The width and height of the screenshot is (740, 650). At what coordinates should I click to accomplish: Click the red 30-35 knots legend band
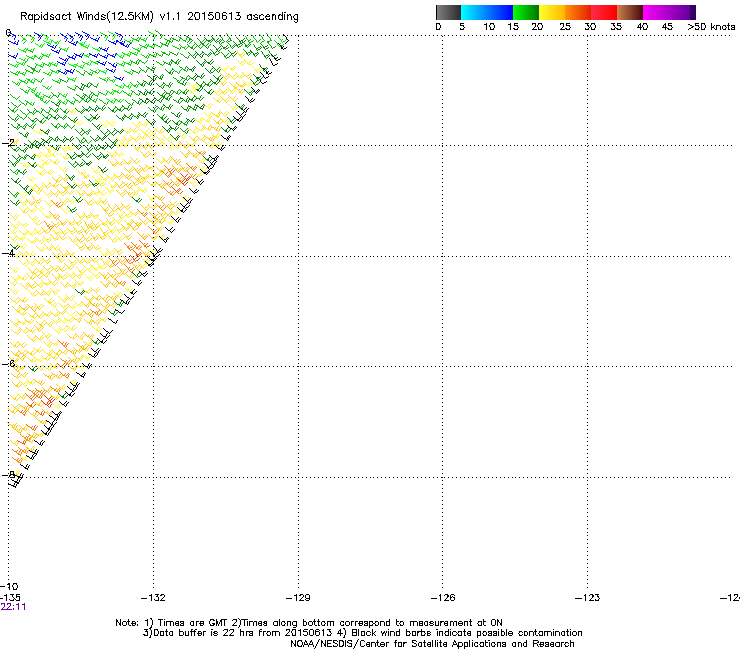[x=604, y=12]
